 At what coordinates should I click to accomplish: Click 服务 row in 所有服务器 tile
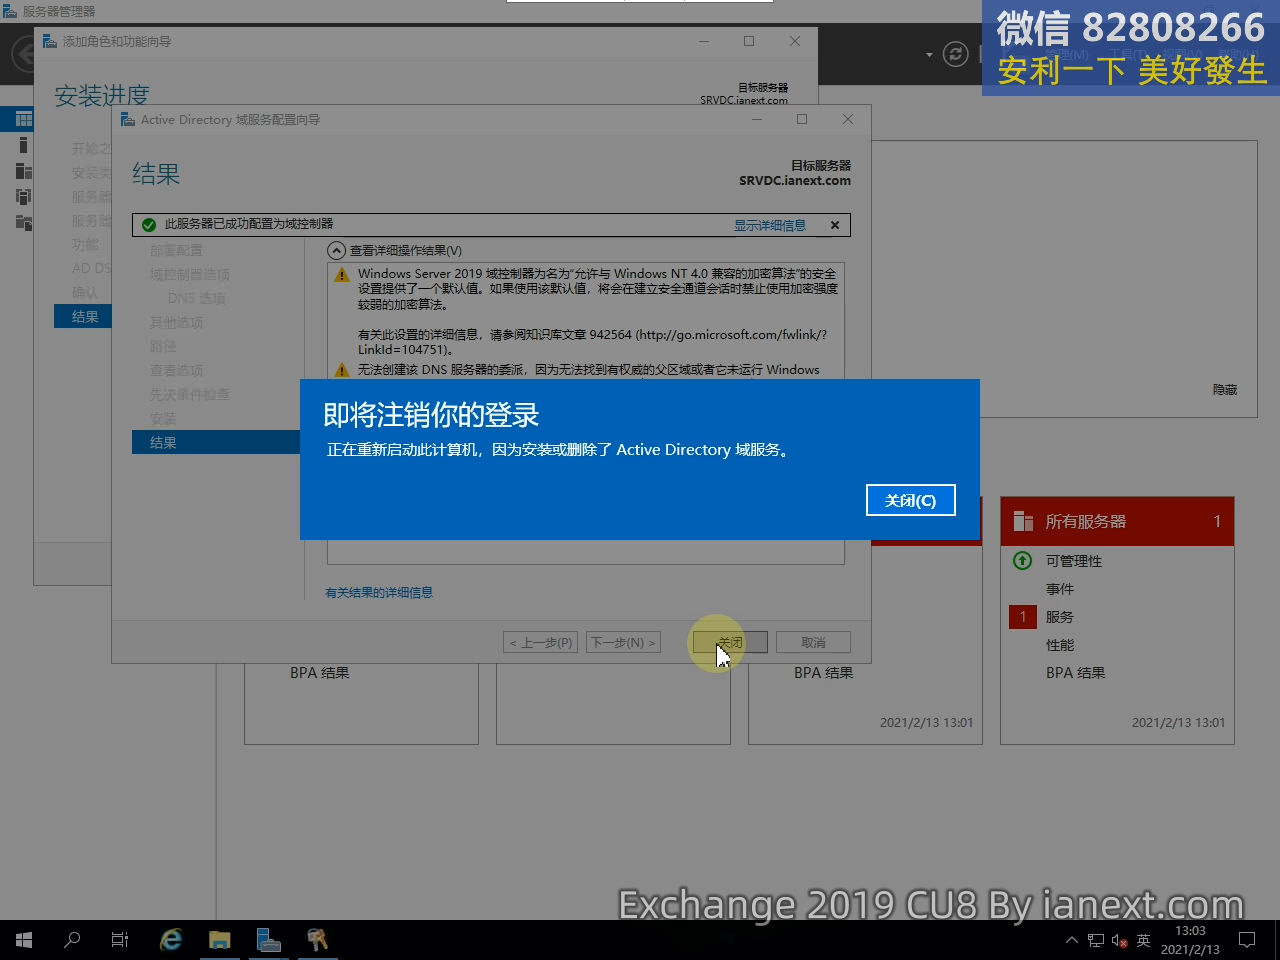1060,617
